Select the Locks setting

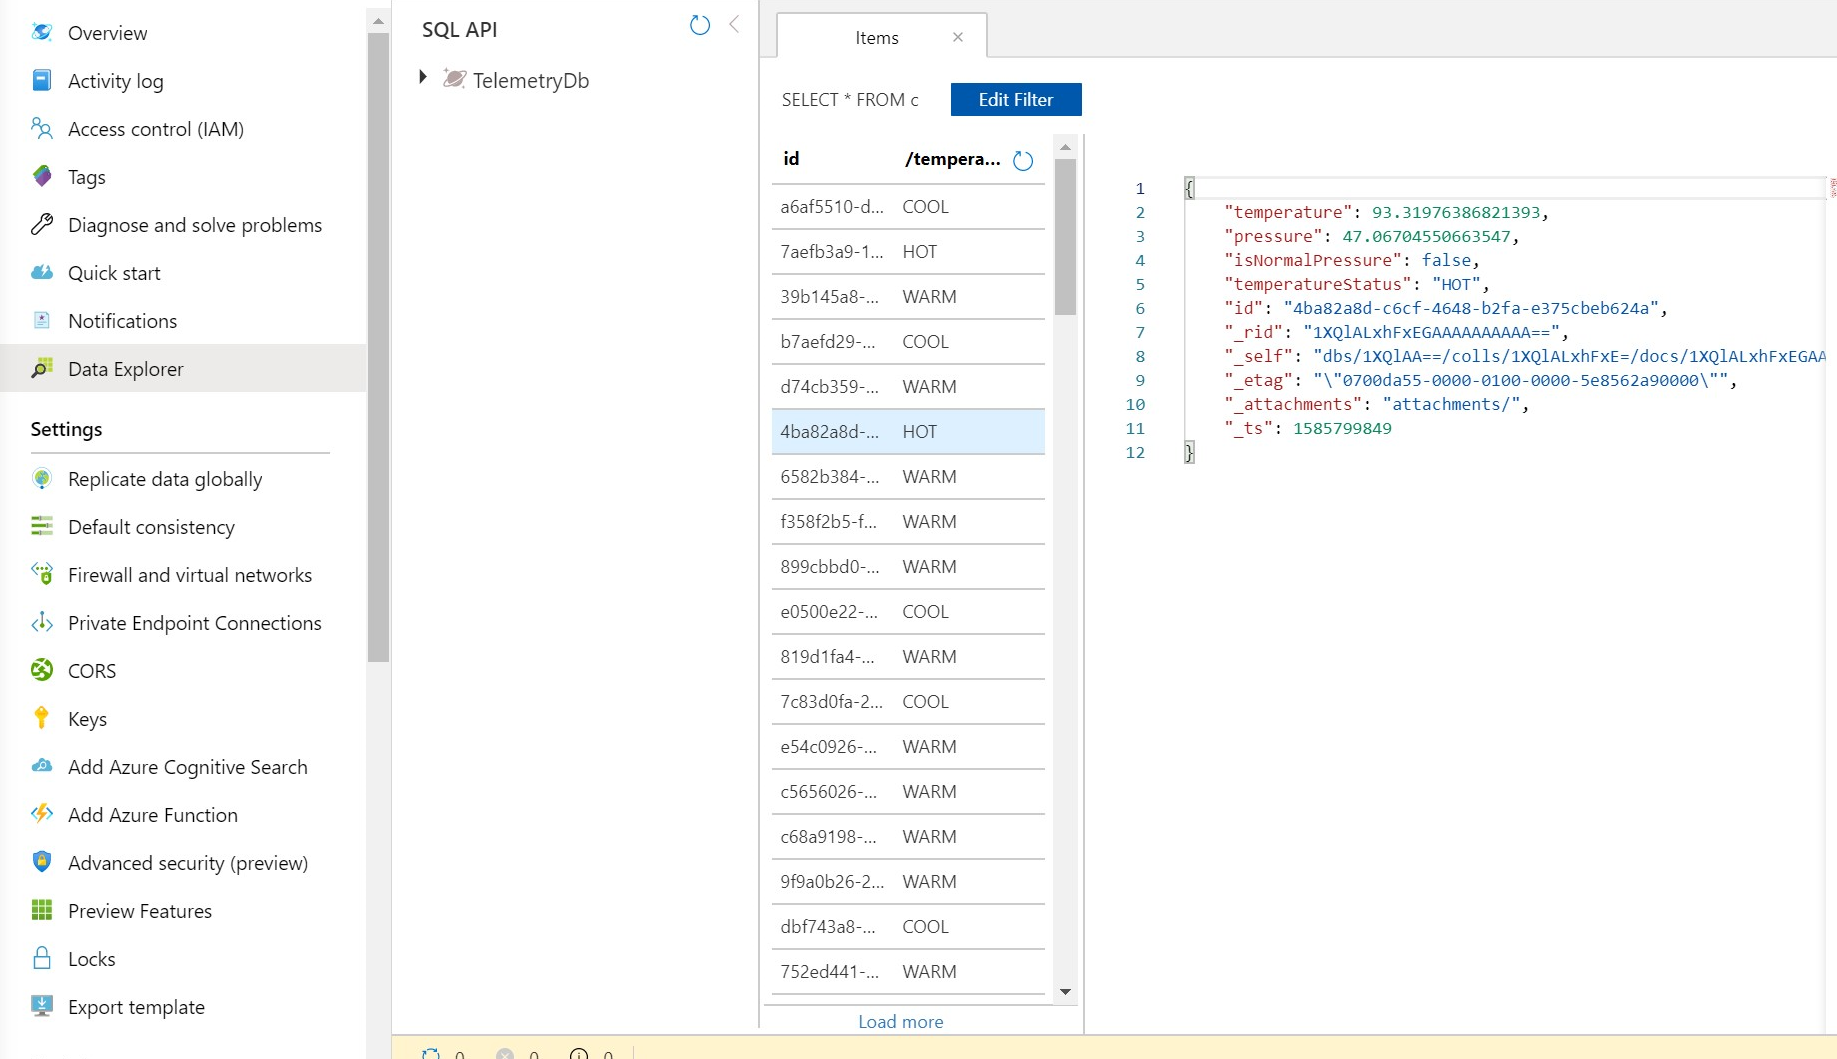coord(90,958)
